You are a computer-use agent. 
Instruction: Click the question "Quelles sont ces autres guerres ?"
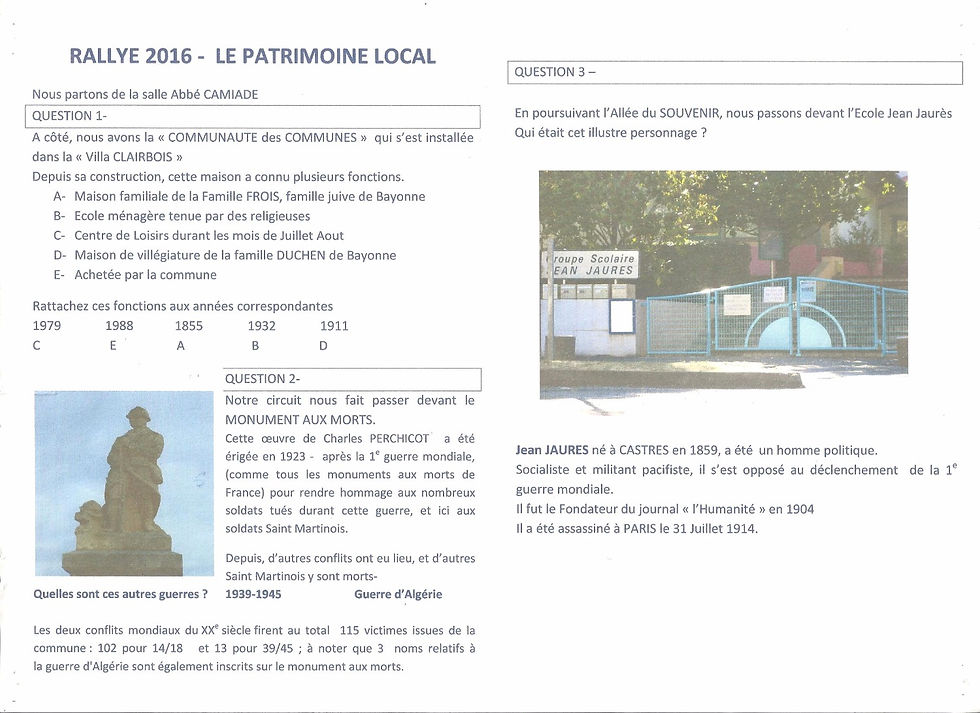pyautogui.click(x=121, y=594)
